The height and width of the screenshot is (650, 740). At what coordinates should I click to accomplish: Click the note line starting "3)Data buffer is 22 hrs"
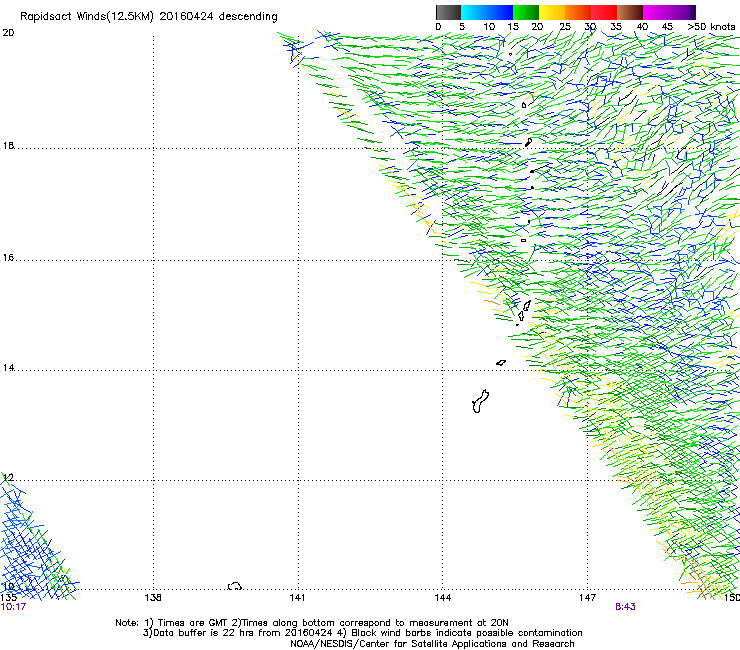(x=362, y=633)
